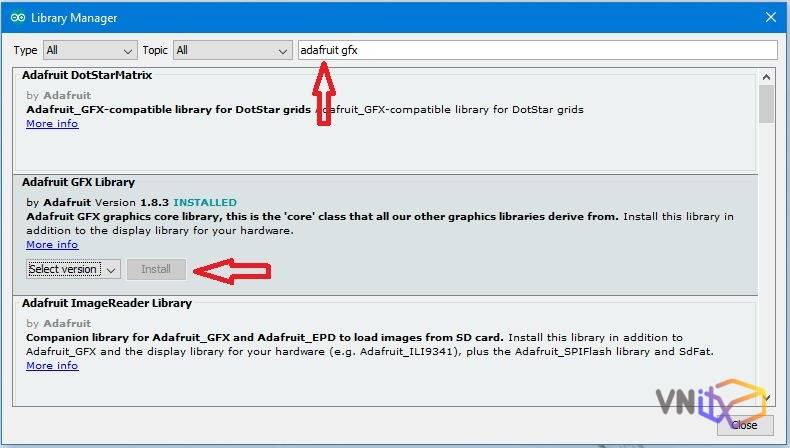Select the Adafruit DotStarMatrix library entry
Image resolution: width=790 pixels, height=448 pixels.
coord(87,76)
